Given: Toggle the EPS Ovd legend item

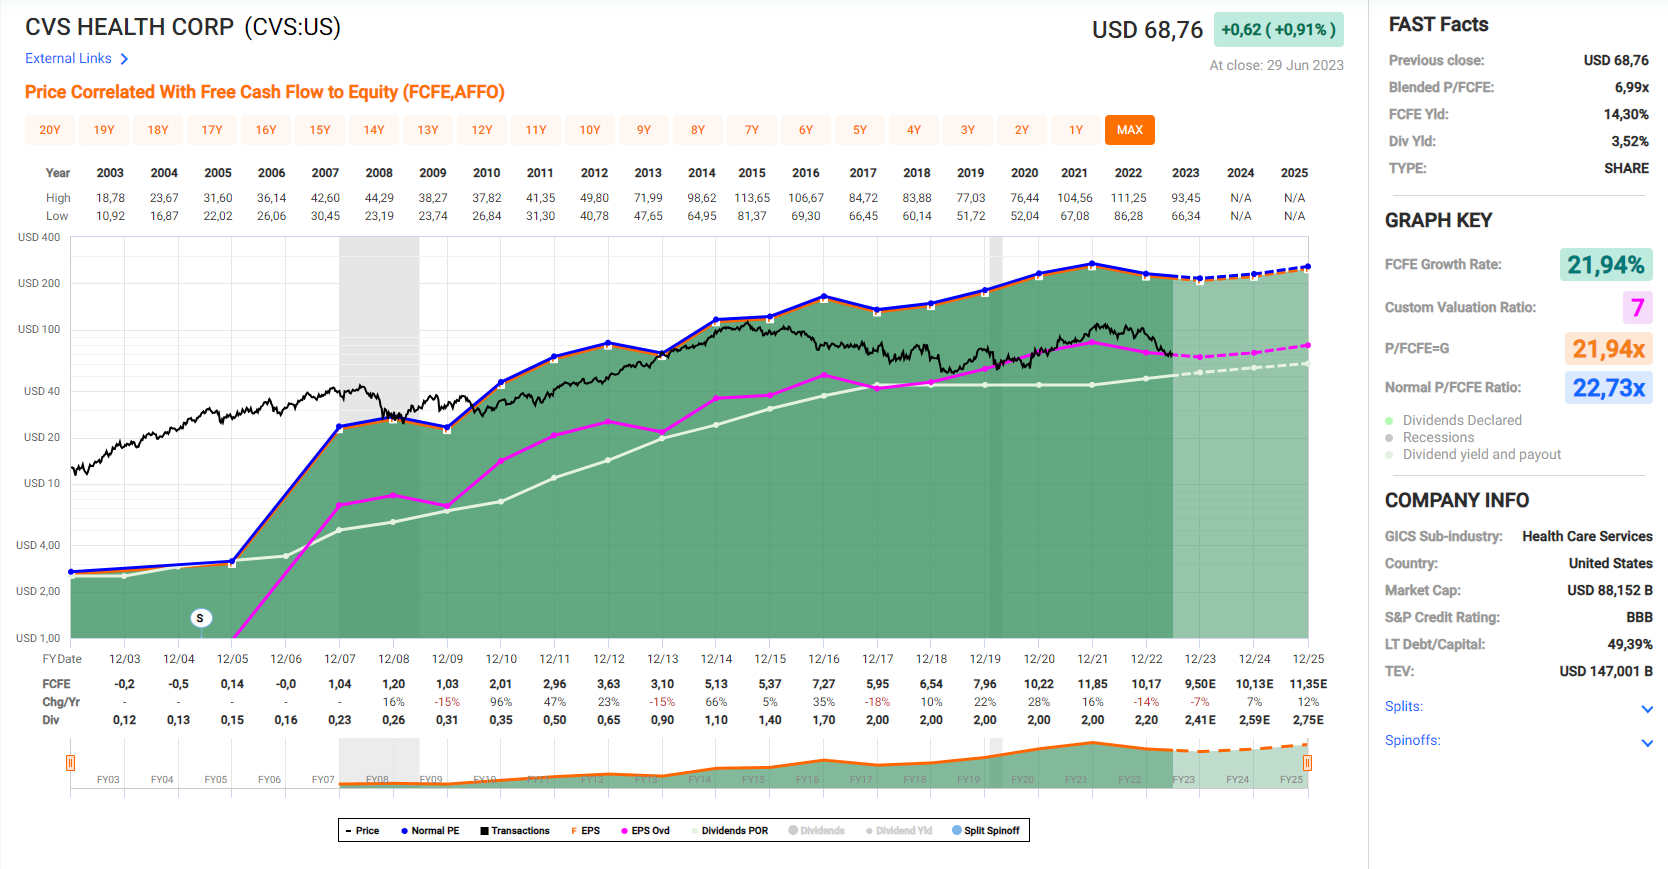Looking at the screenshot, I should click(645, 831).
